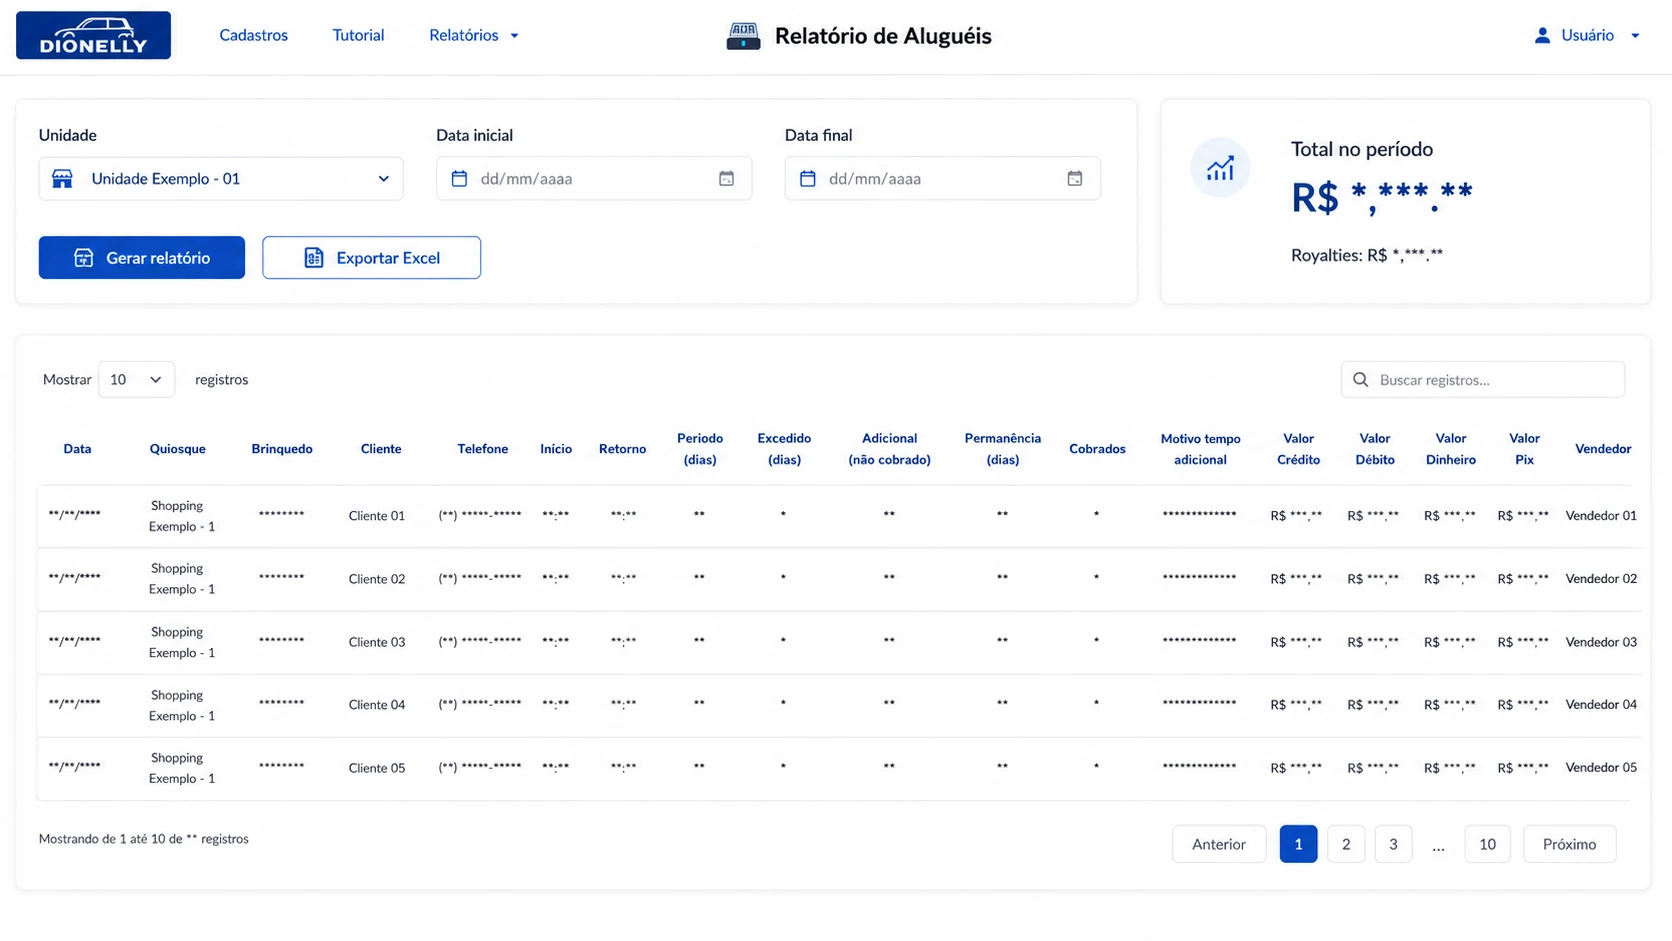Click left calendar icon in Data inicial

[x=459, y=178]
